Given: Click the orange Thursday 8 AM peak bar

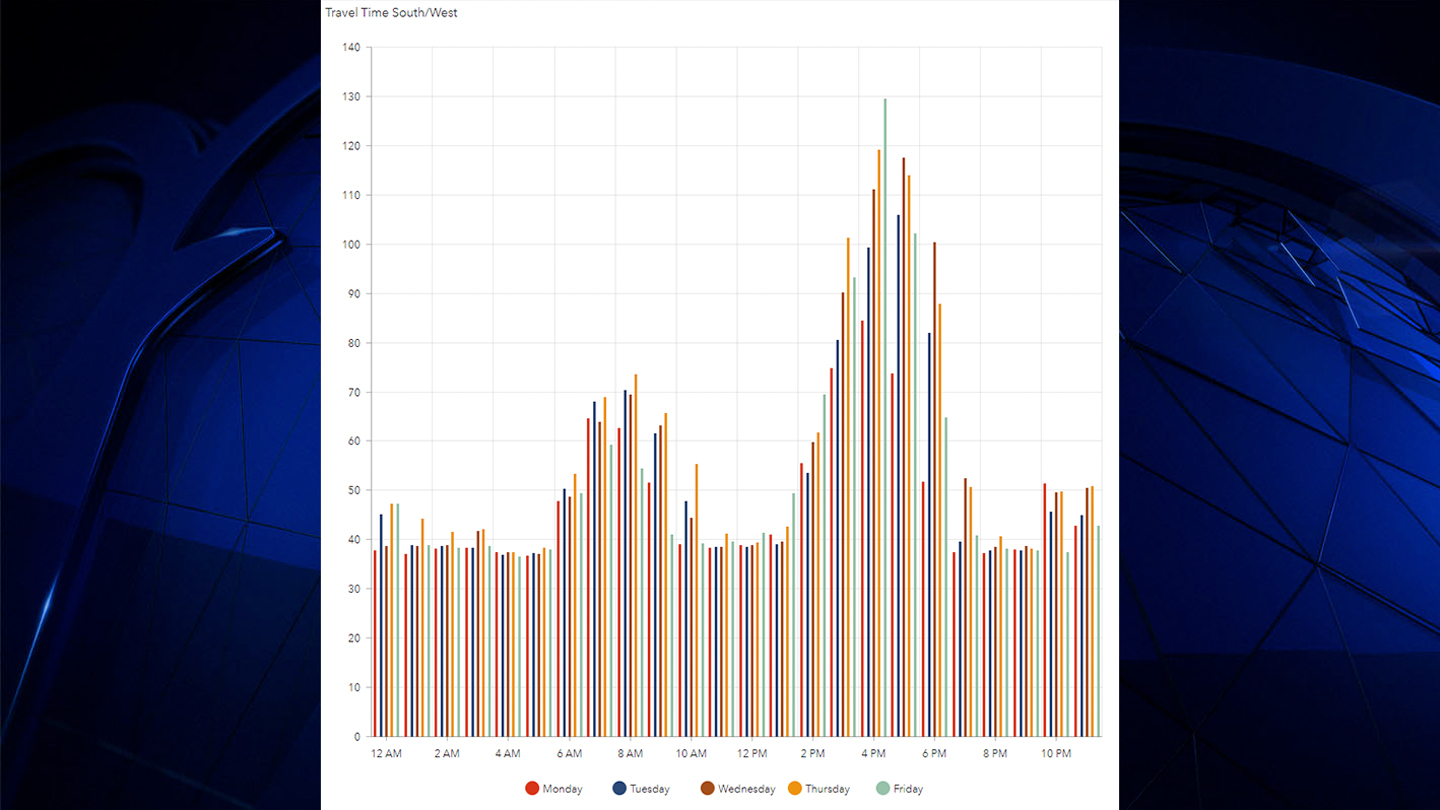Looking at the screenshot, I should pyautogui.click(x=636, y=556).
